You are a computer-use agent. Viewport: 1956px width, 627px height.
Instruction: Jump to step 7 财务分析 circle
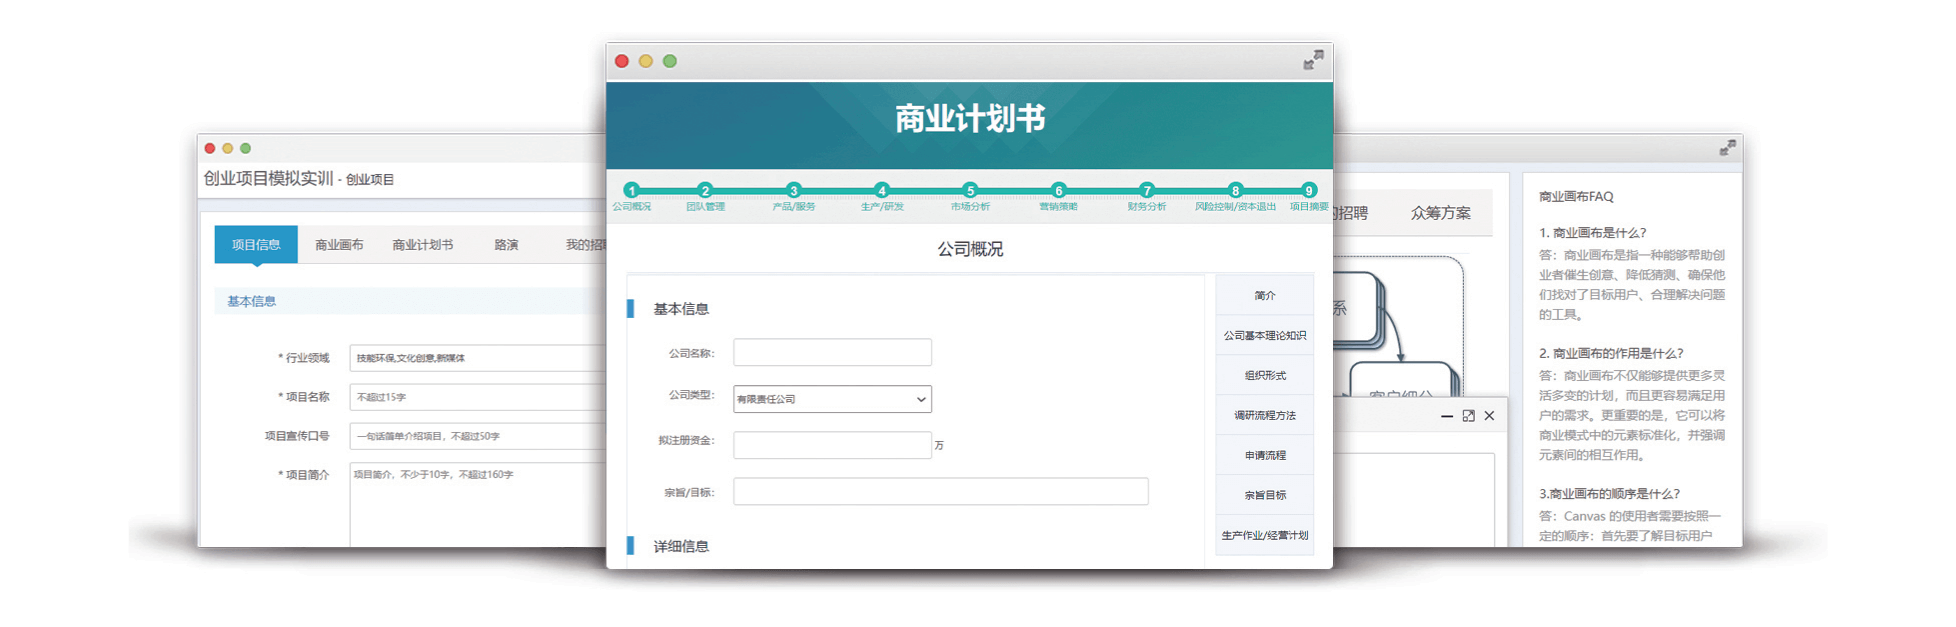[x=1146, y=190]
